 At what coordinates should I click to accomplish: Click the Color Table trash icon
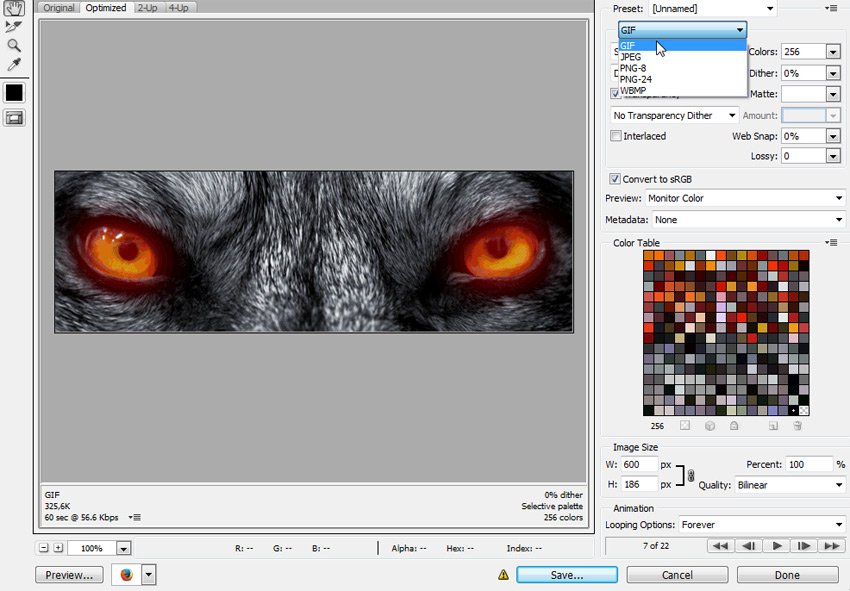pyautogui.click(x=797, y=426)
